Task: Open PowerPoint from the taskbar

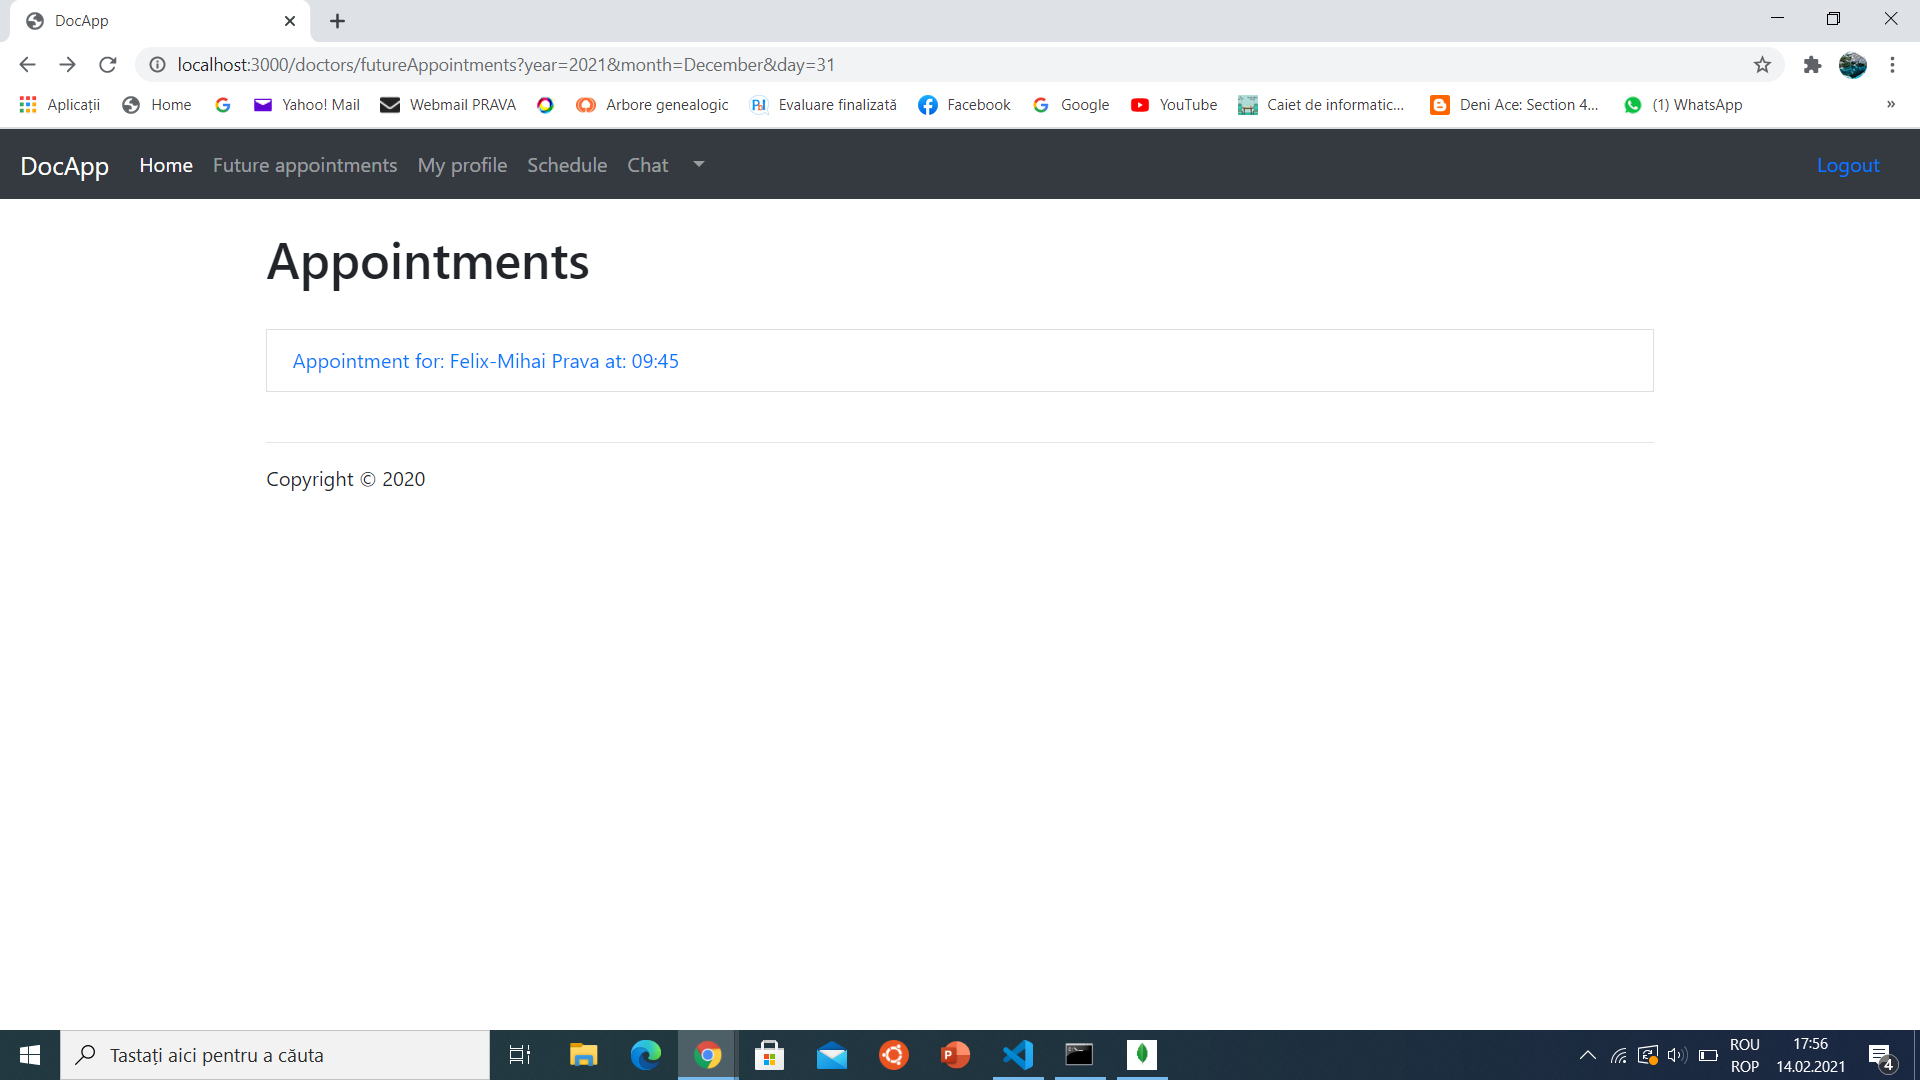Action: [x=955, y=1054]
